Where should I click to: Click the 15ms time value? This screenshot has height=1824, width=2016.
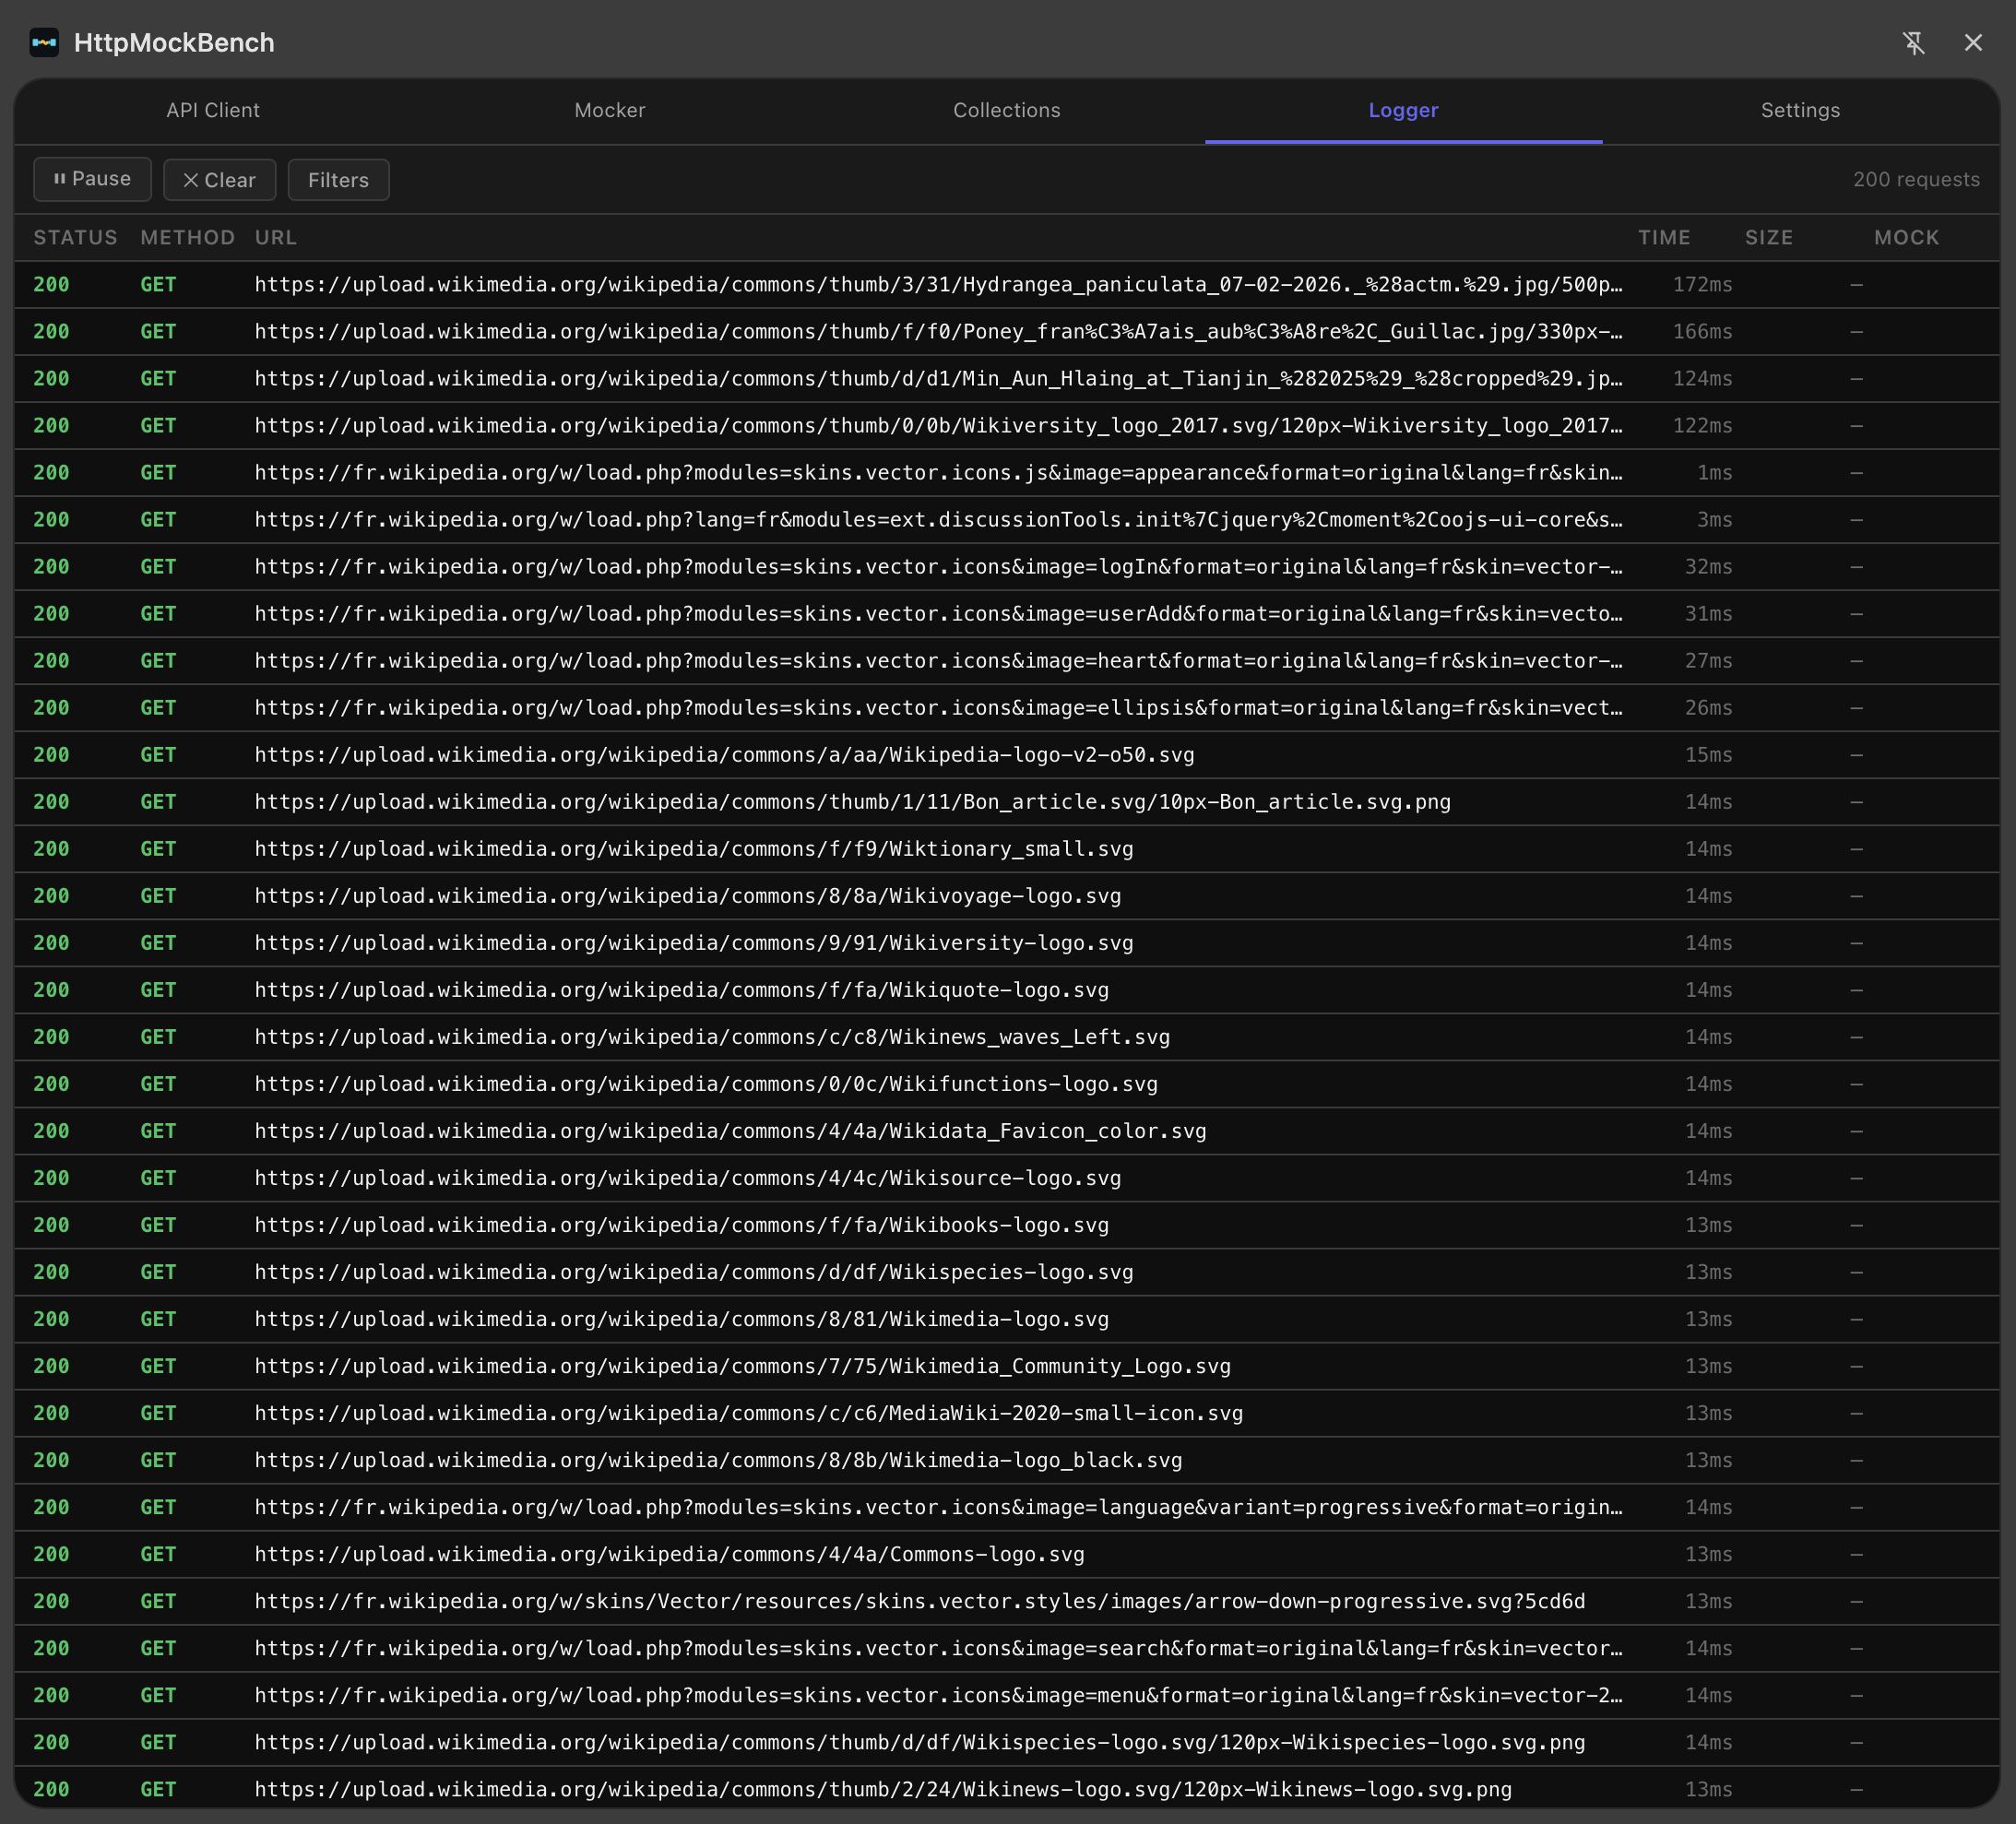coord(1708,755)
